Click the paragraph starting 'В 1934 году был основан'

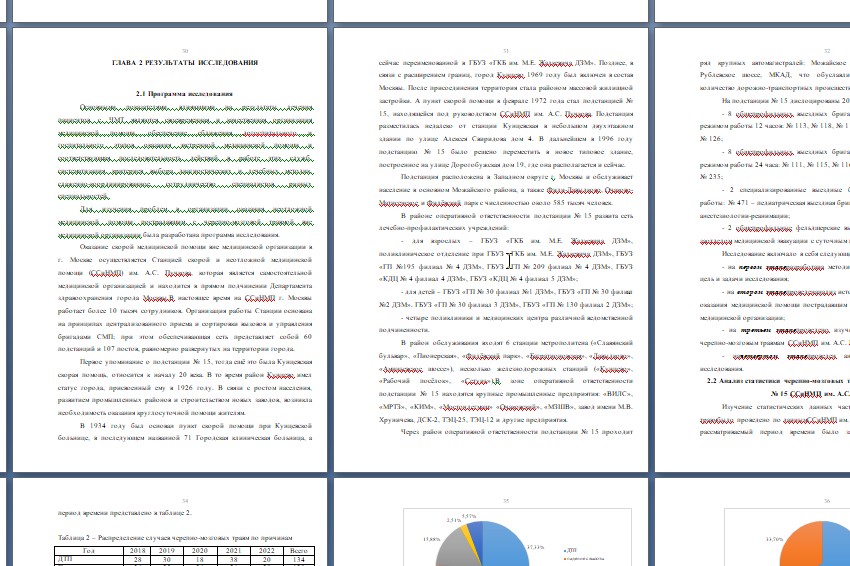(x=185, y=432)
